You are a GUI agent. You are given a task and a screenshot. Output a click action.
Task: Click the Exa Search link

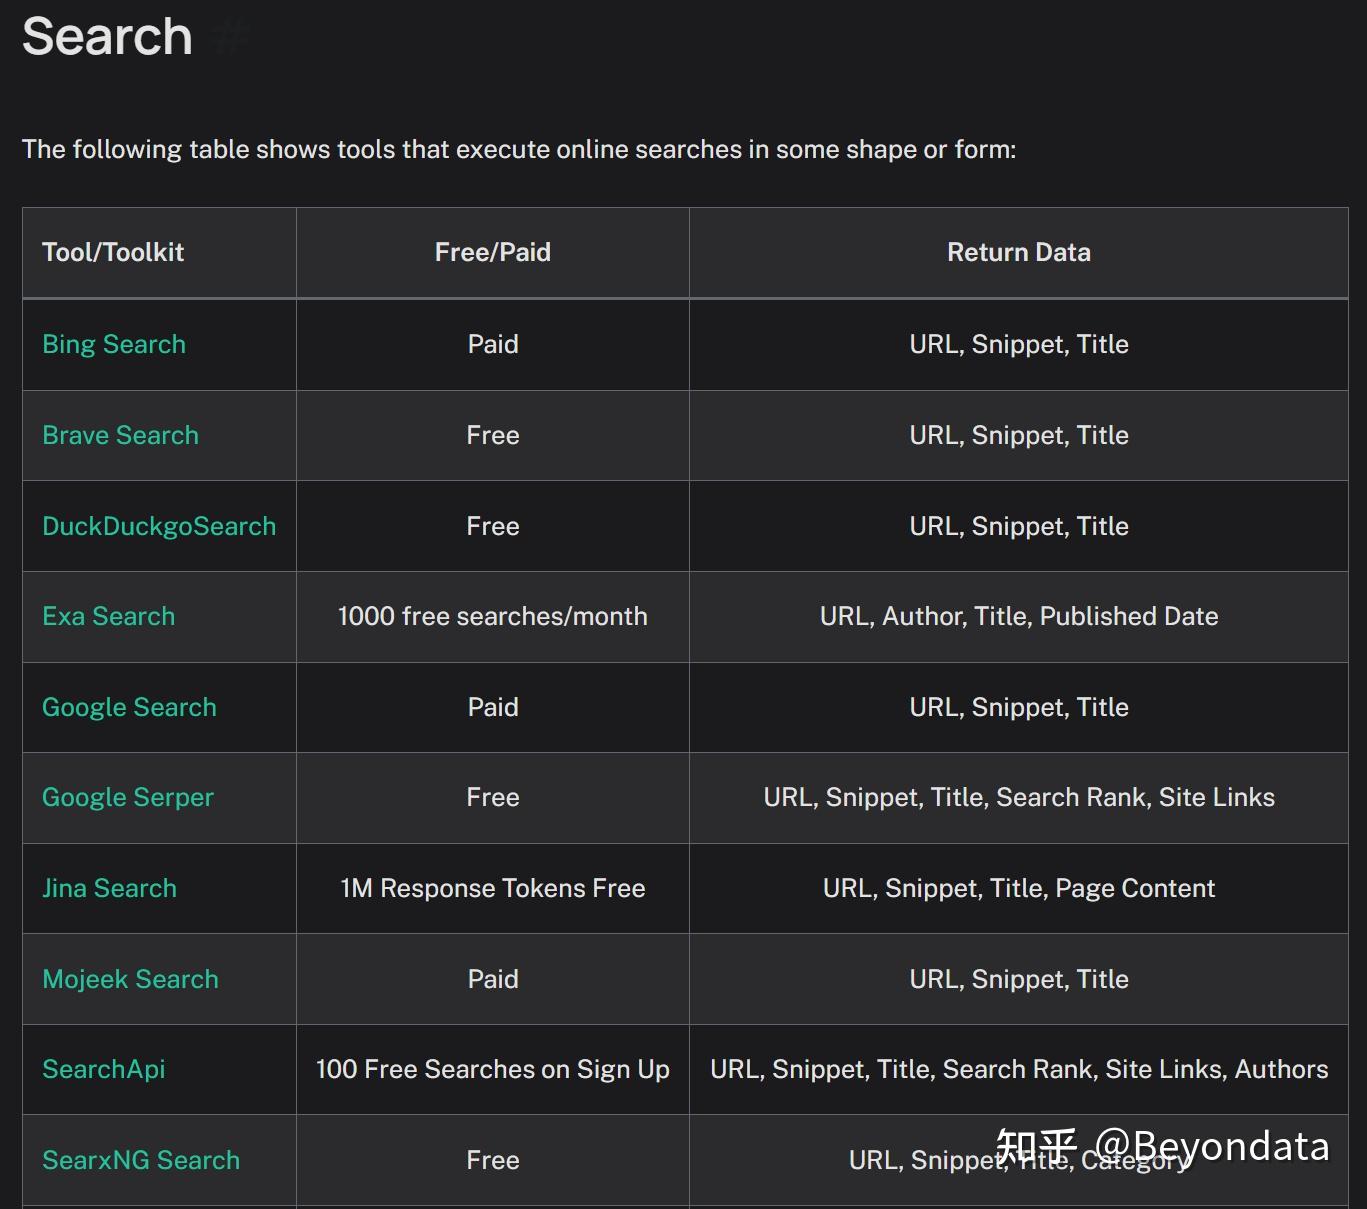coord(108,616)
